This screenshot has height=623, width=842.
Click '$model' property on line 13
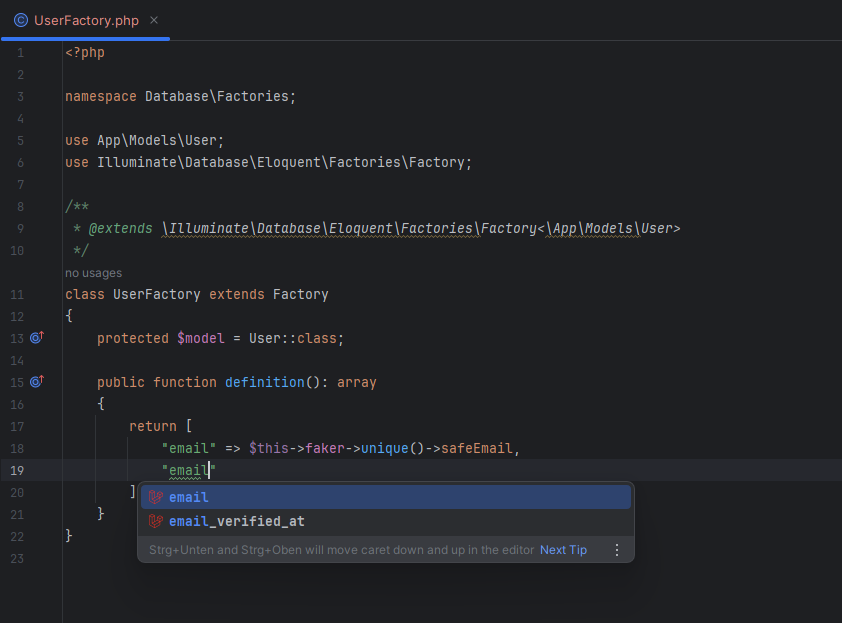pyautogui.click(x=201, y=338)
